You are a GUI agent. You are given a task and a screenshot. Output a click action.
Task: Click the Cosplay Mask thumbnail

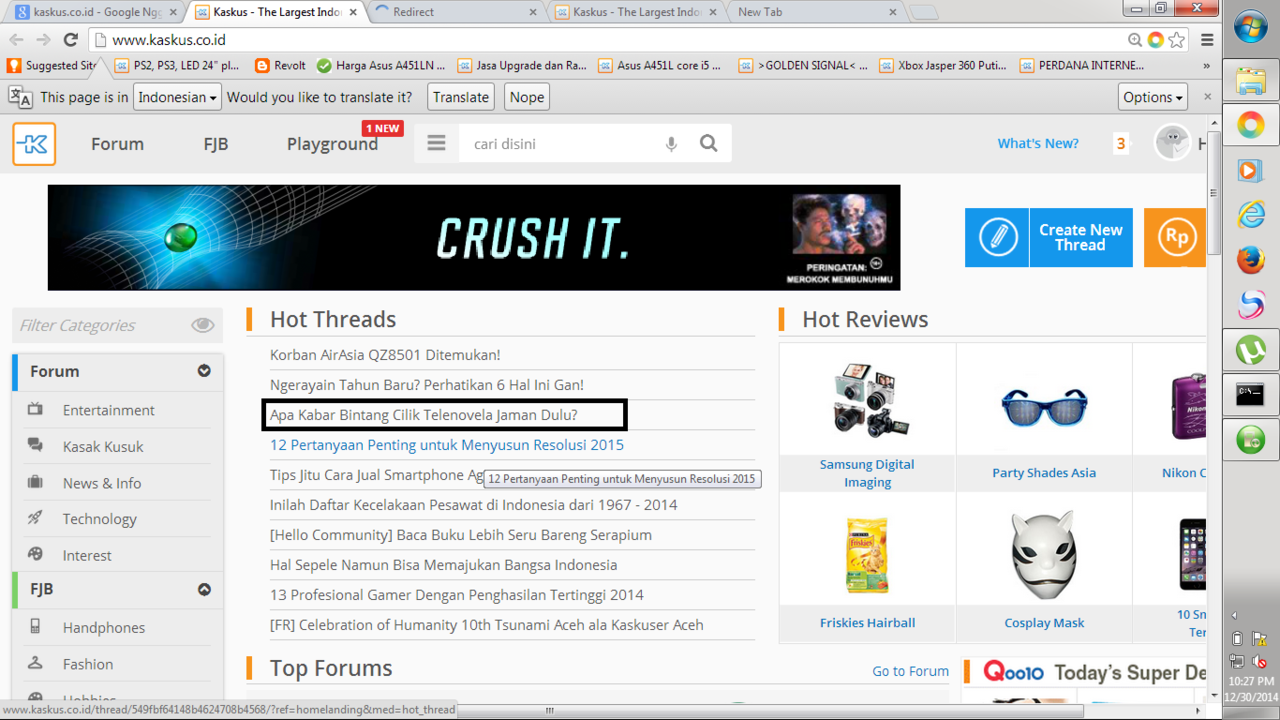point(1044,556)
